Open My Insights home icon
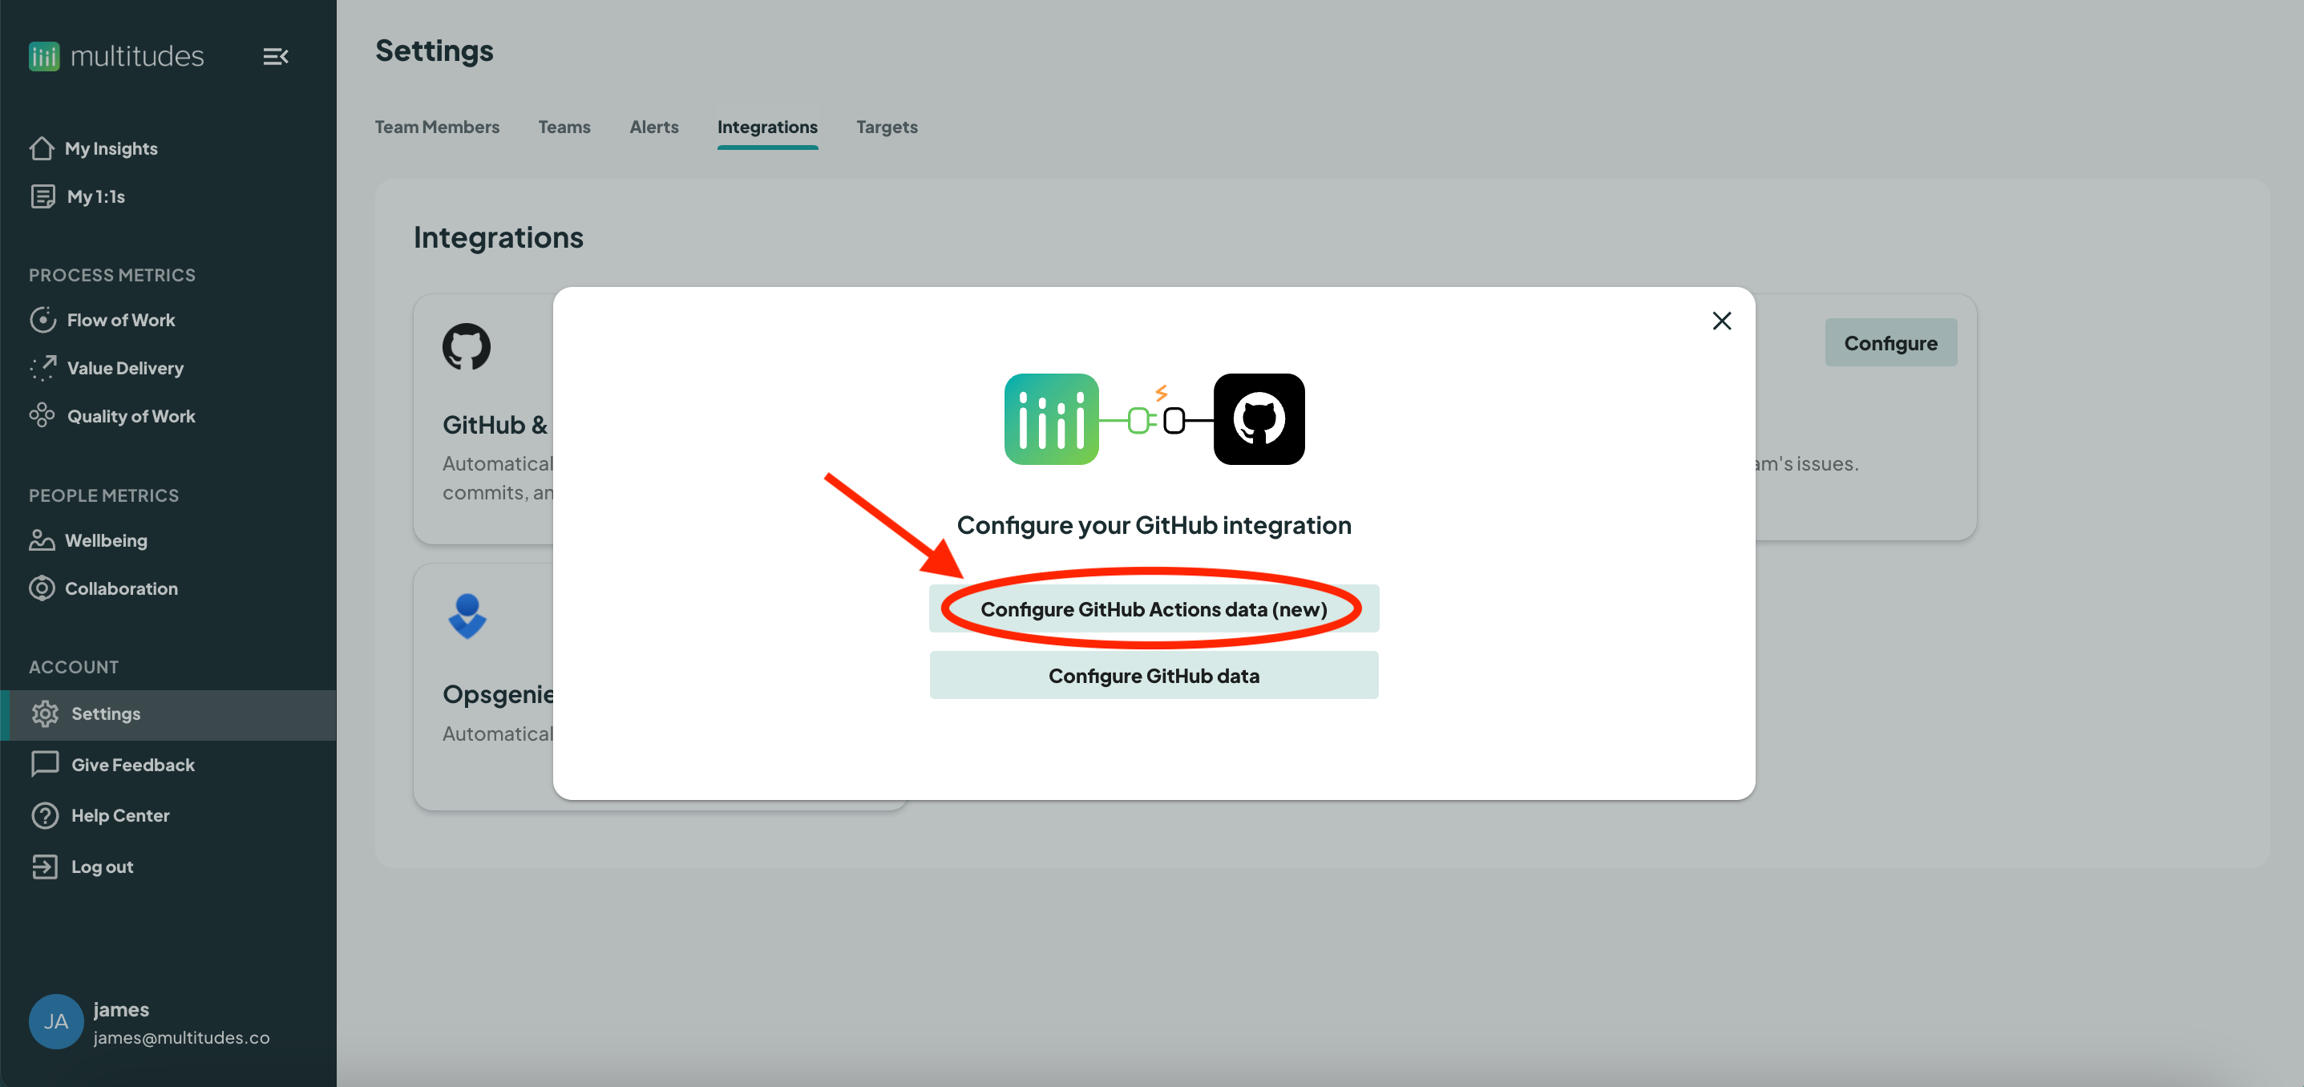Viewport: 2304px width, 1087px height. [42, 148]
